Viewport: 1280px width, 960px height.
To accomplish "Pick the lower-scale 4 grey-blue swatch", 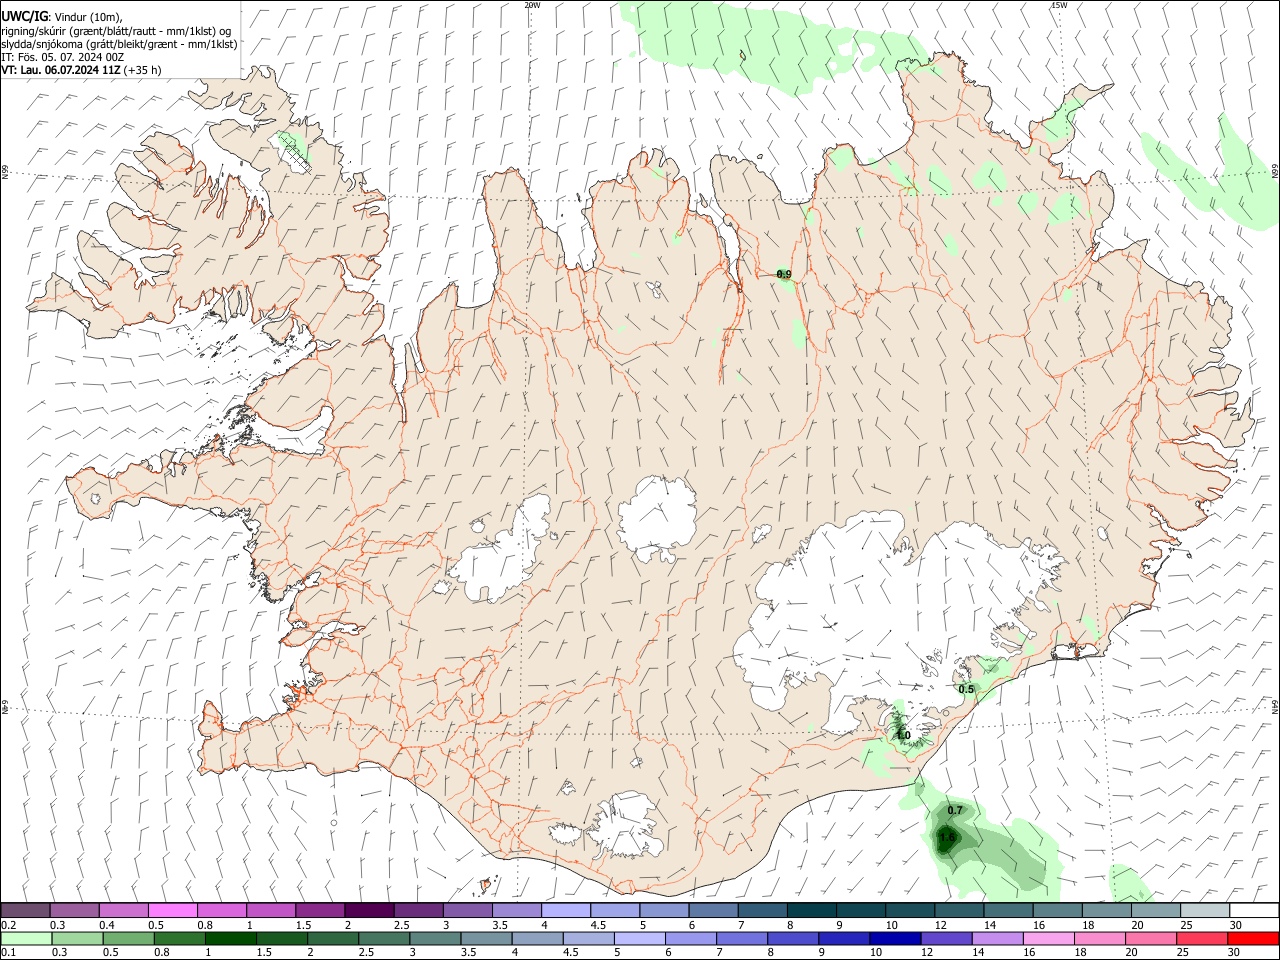I will pos(536,938).
